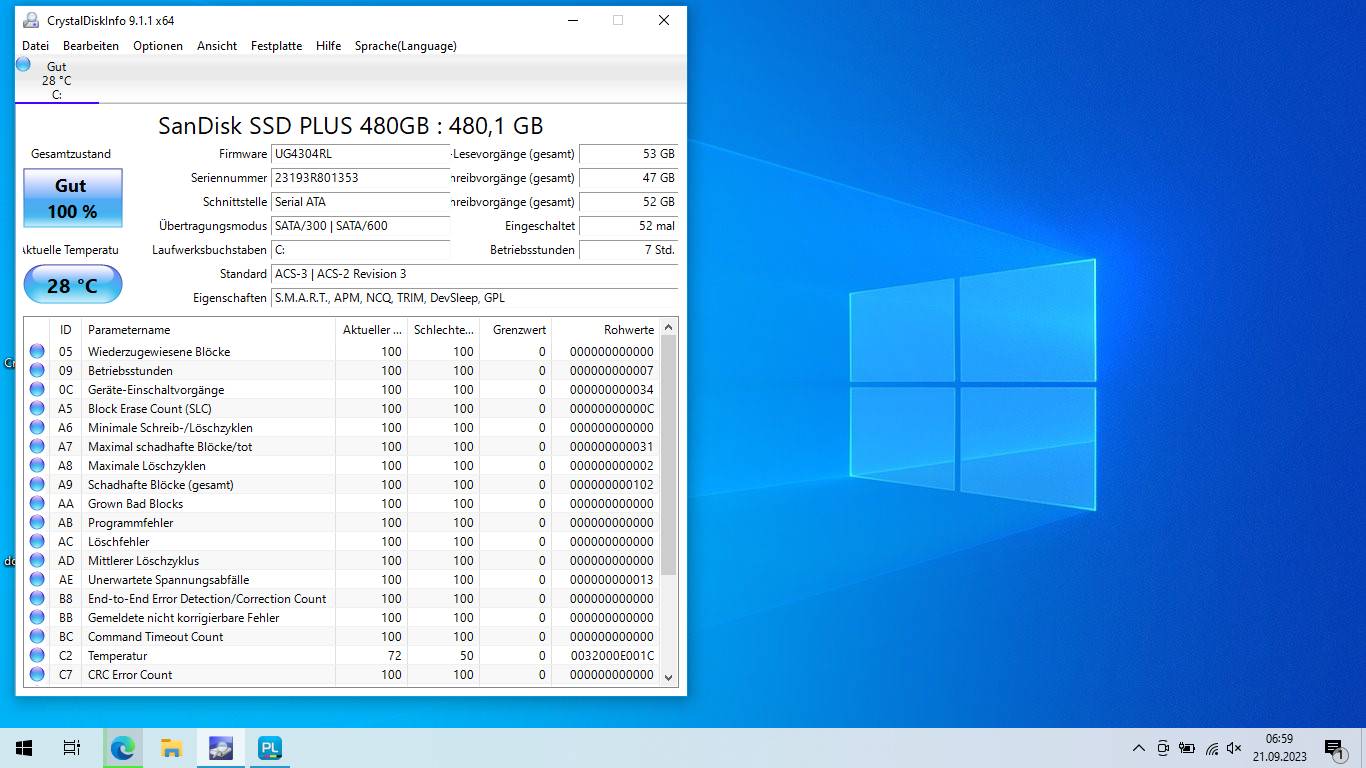This screenshot has height=768, width=1366.
Task: Click status icon for Geräte-Einschaltvorgänge row
Action: pyautogui.click(x=37, y=389)
